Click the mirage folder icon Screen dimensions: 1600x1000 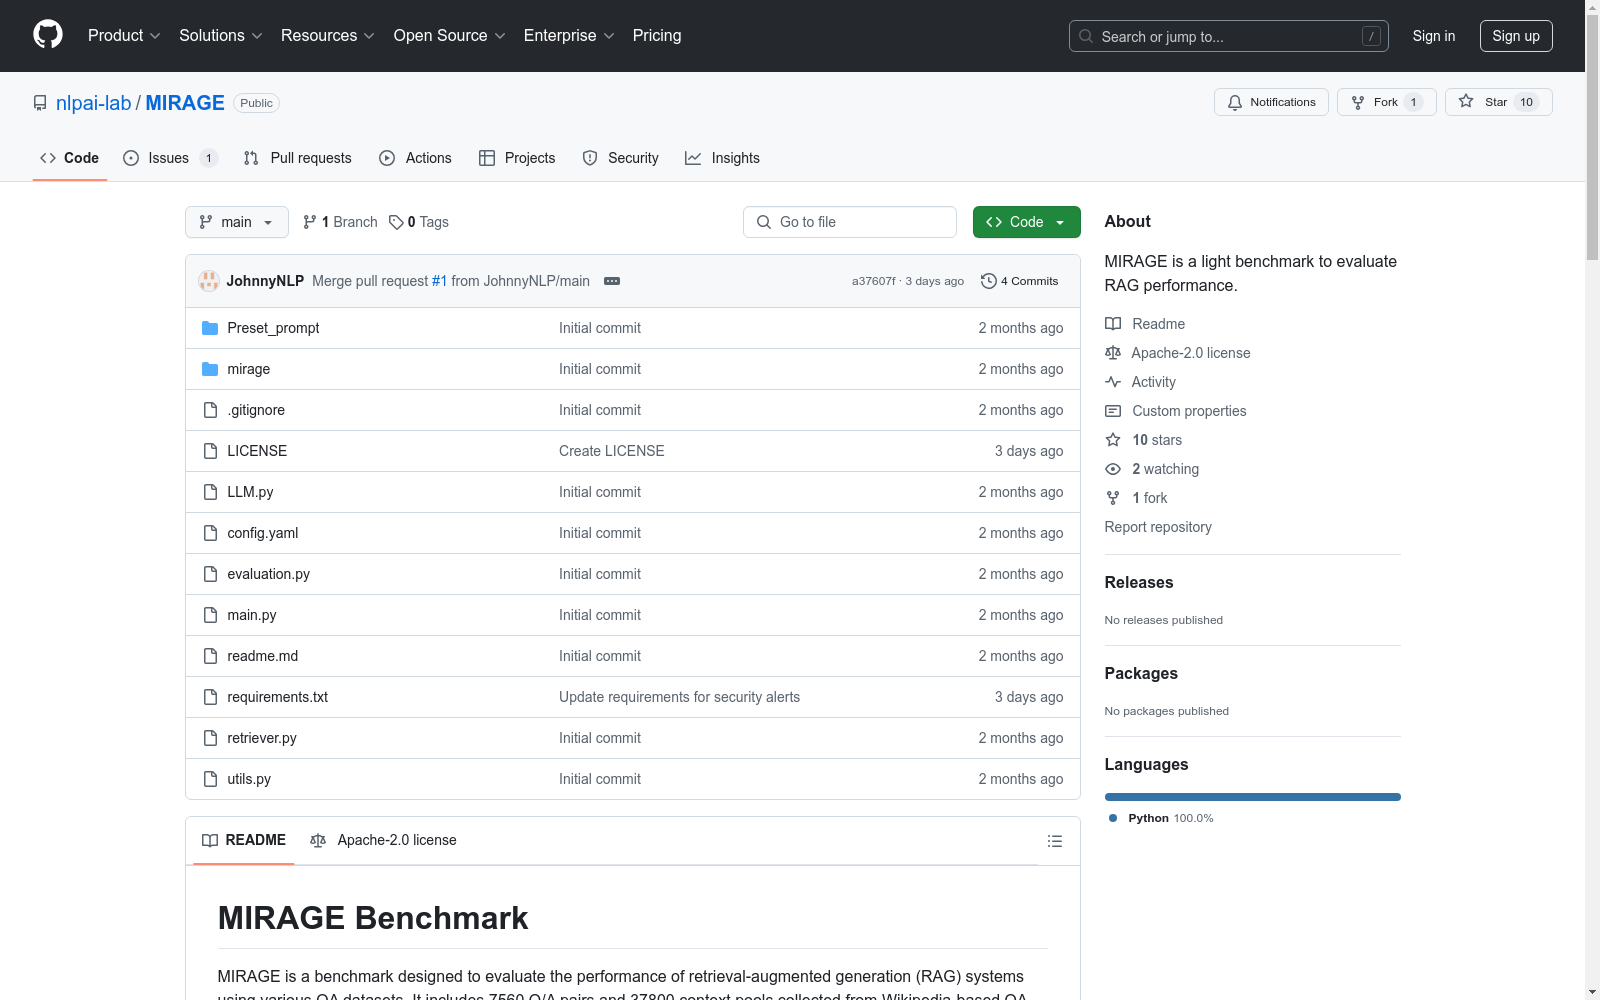(x=210, y=369)
